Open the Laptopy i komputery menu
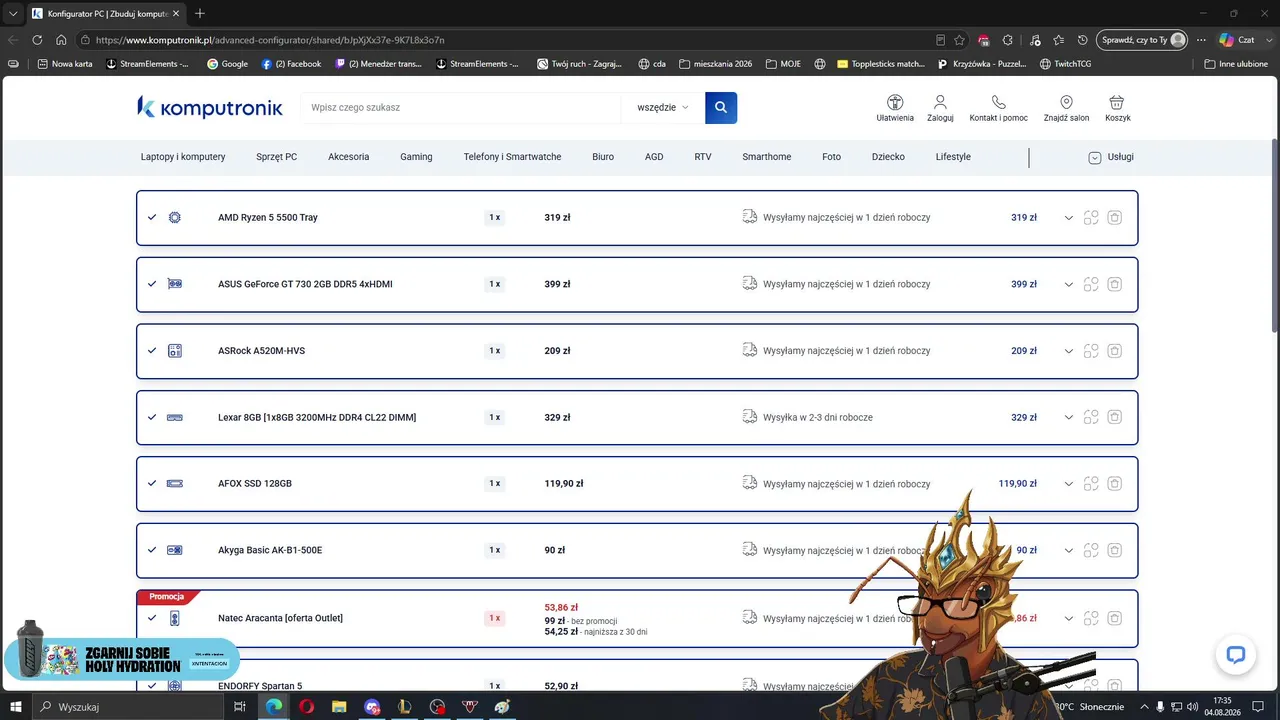1280x720 pixels. pos(183,157)
